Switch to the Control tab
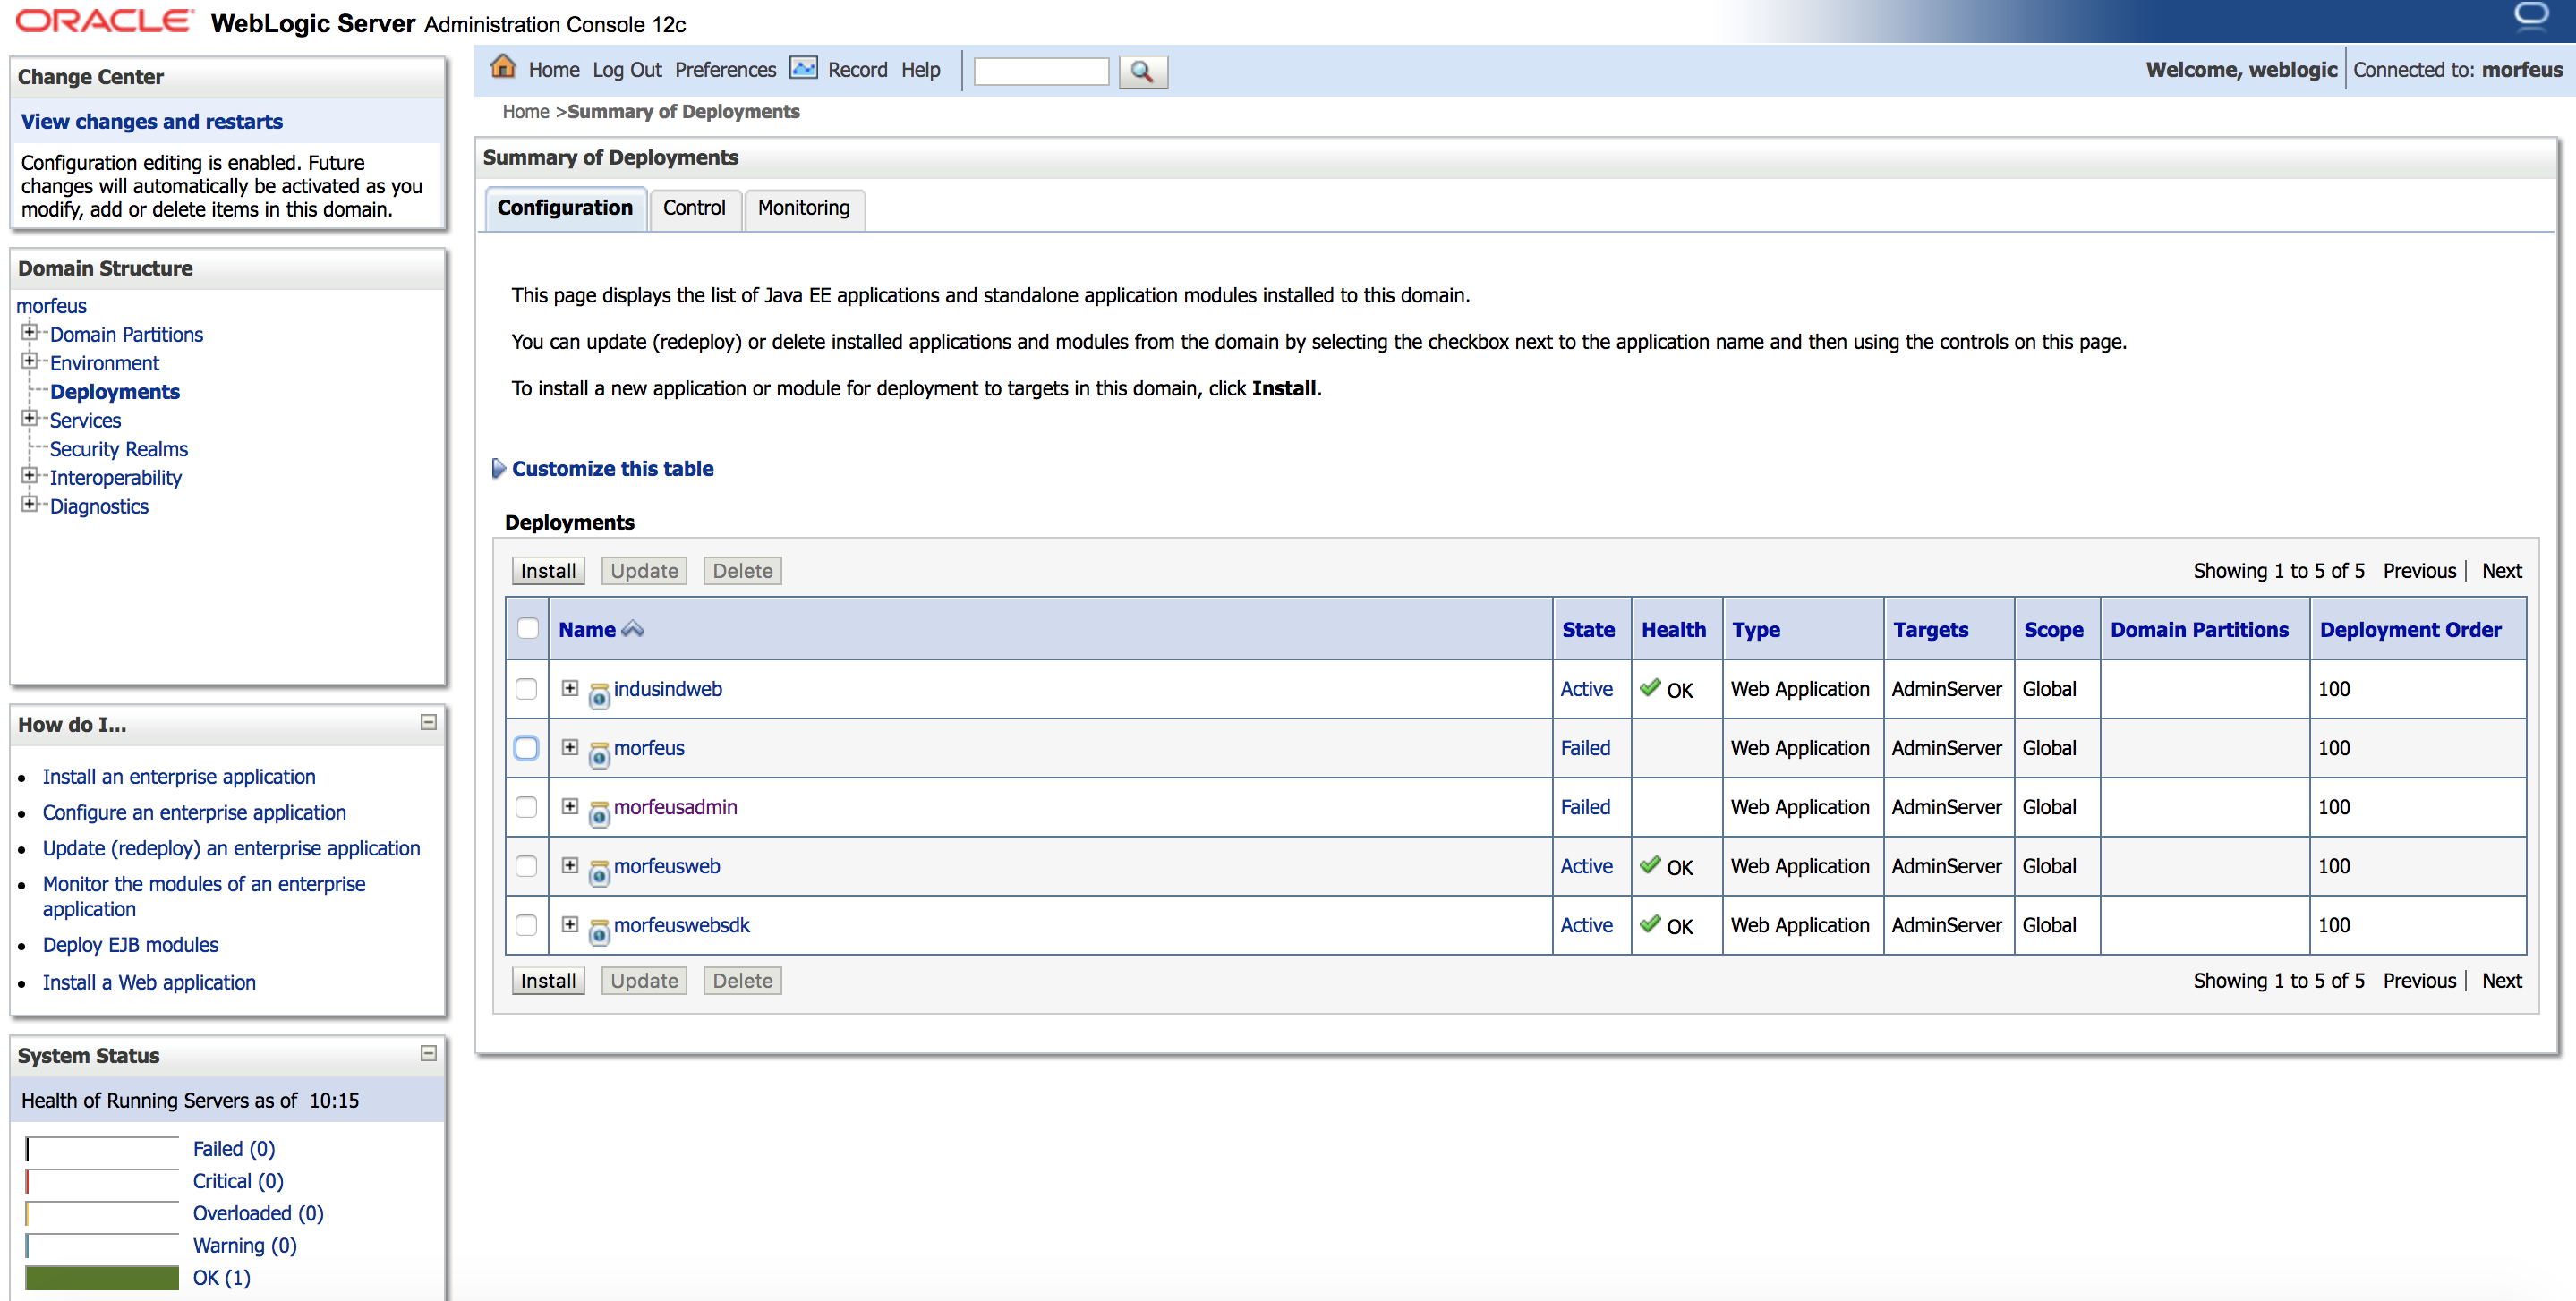 (x=694, y=208)
